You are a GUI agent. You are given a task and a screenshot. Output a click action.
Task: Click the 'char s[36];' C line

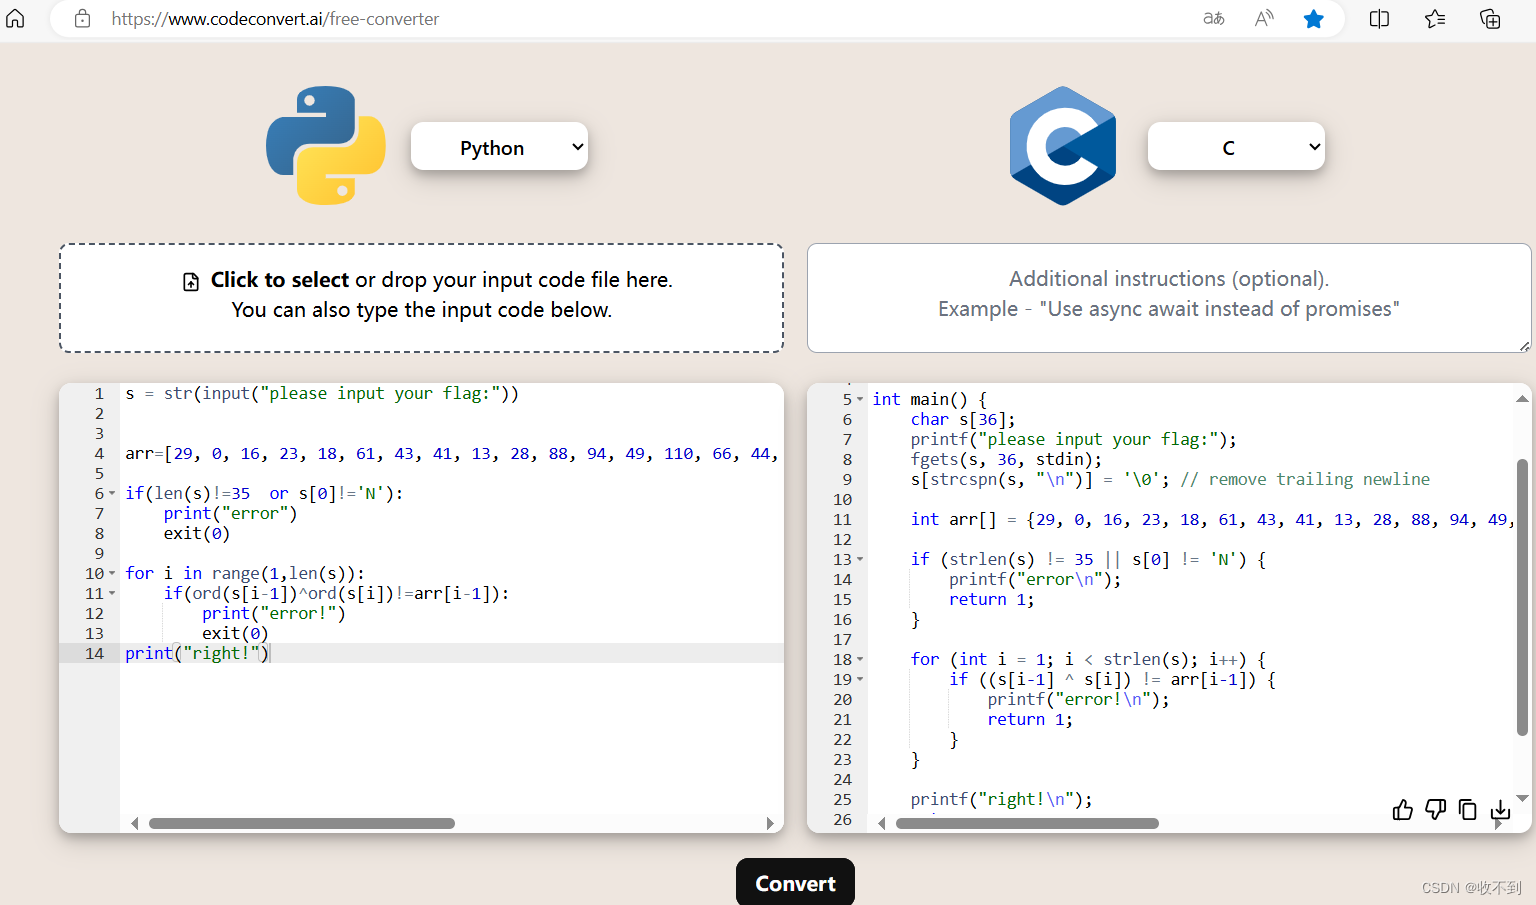pos(963,420)
